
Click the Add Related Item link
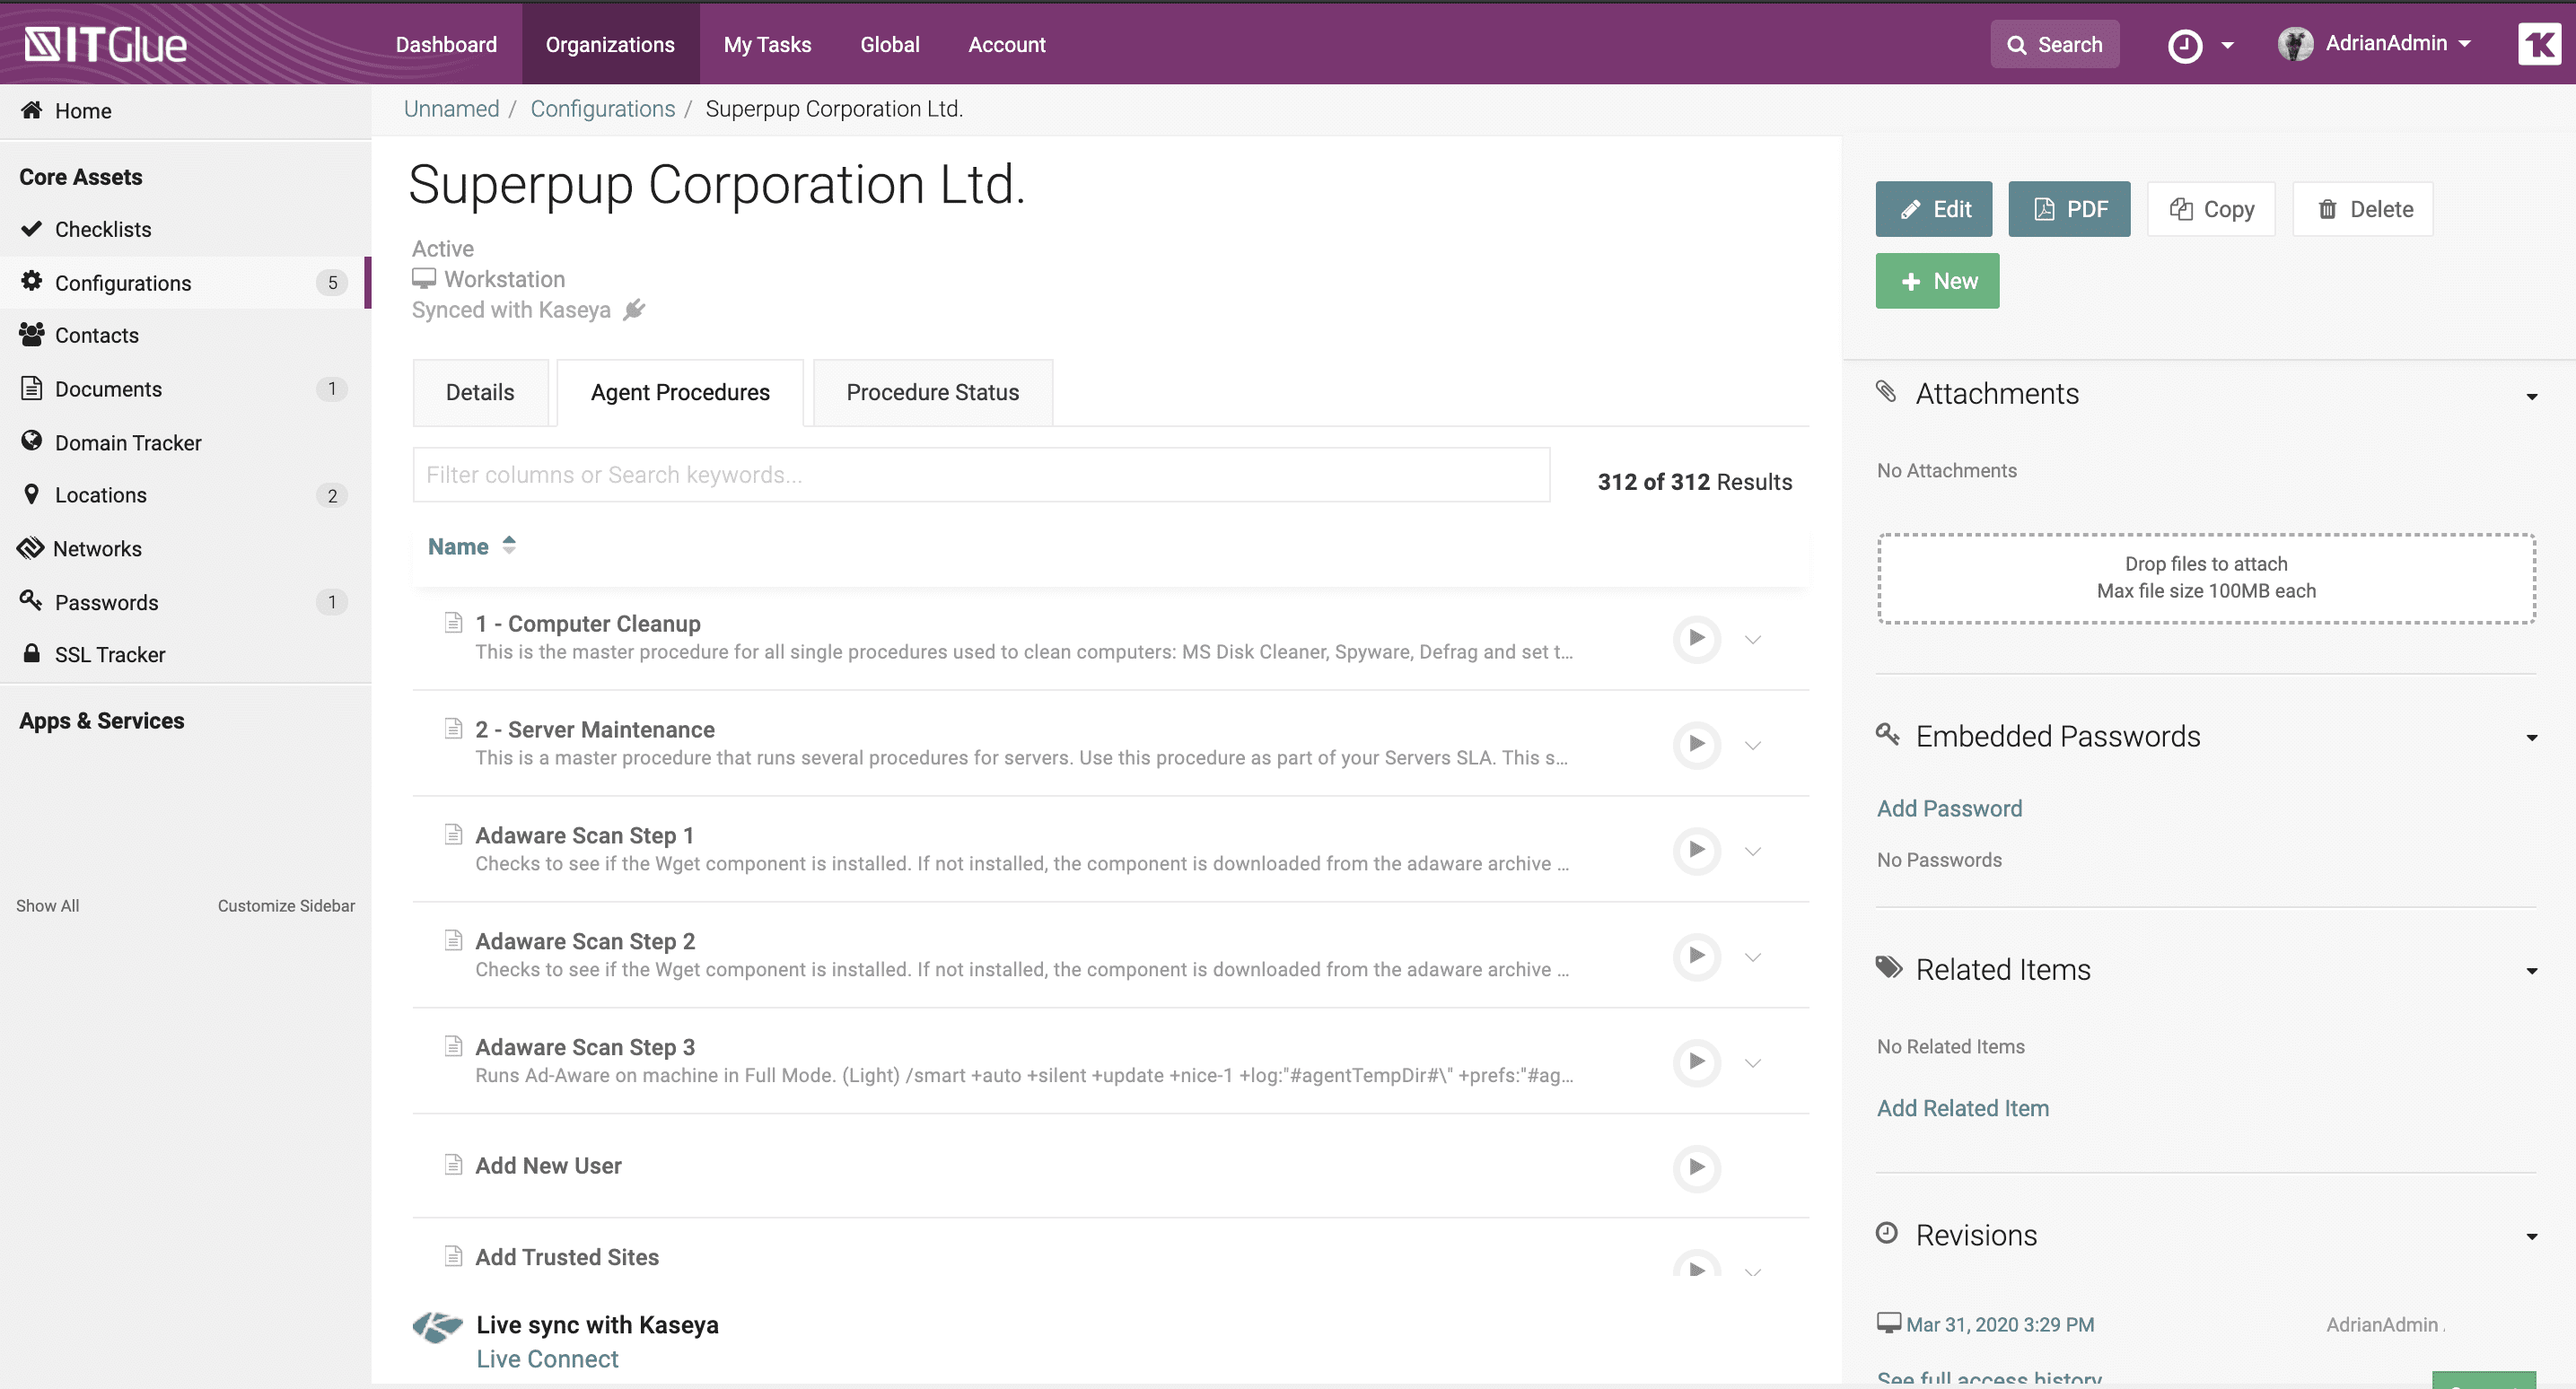coord(1962,1108)
